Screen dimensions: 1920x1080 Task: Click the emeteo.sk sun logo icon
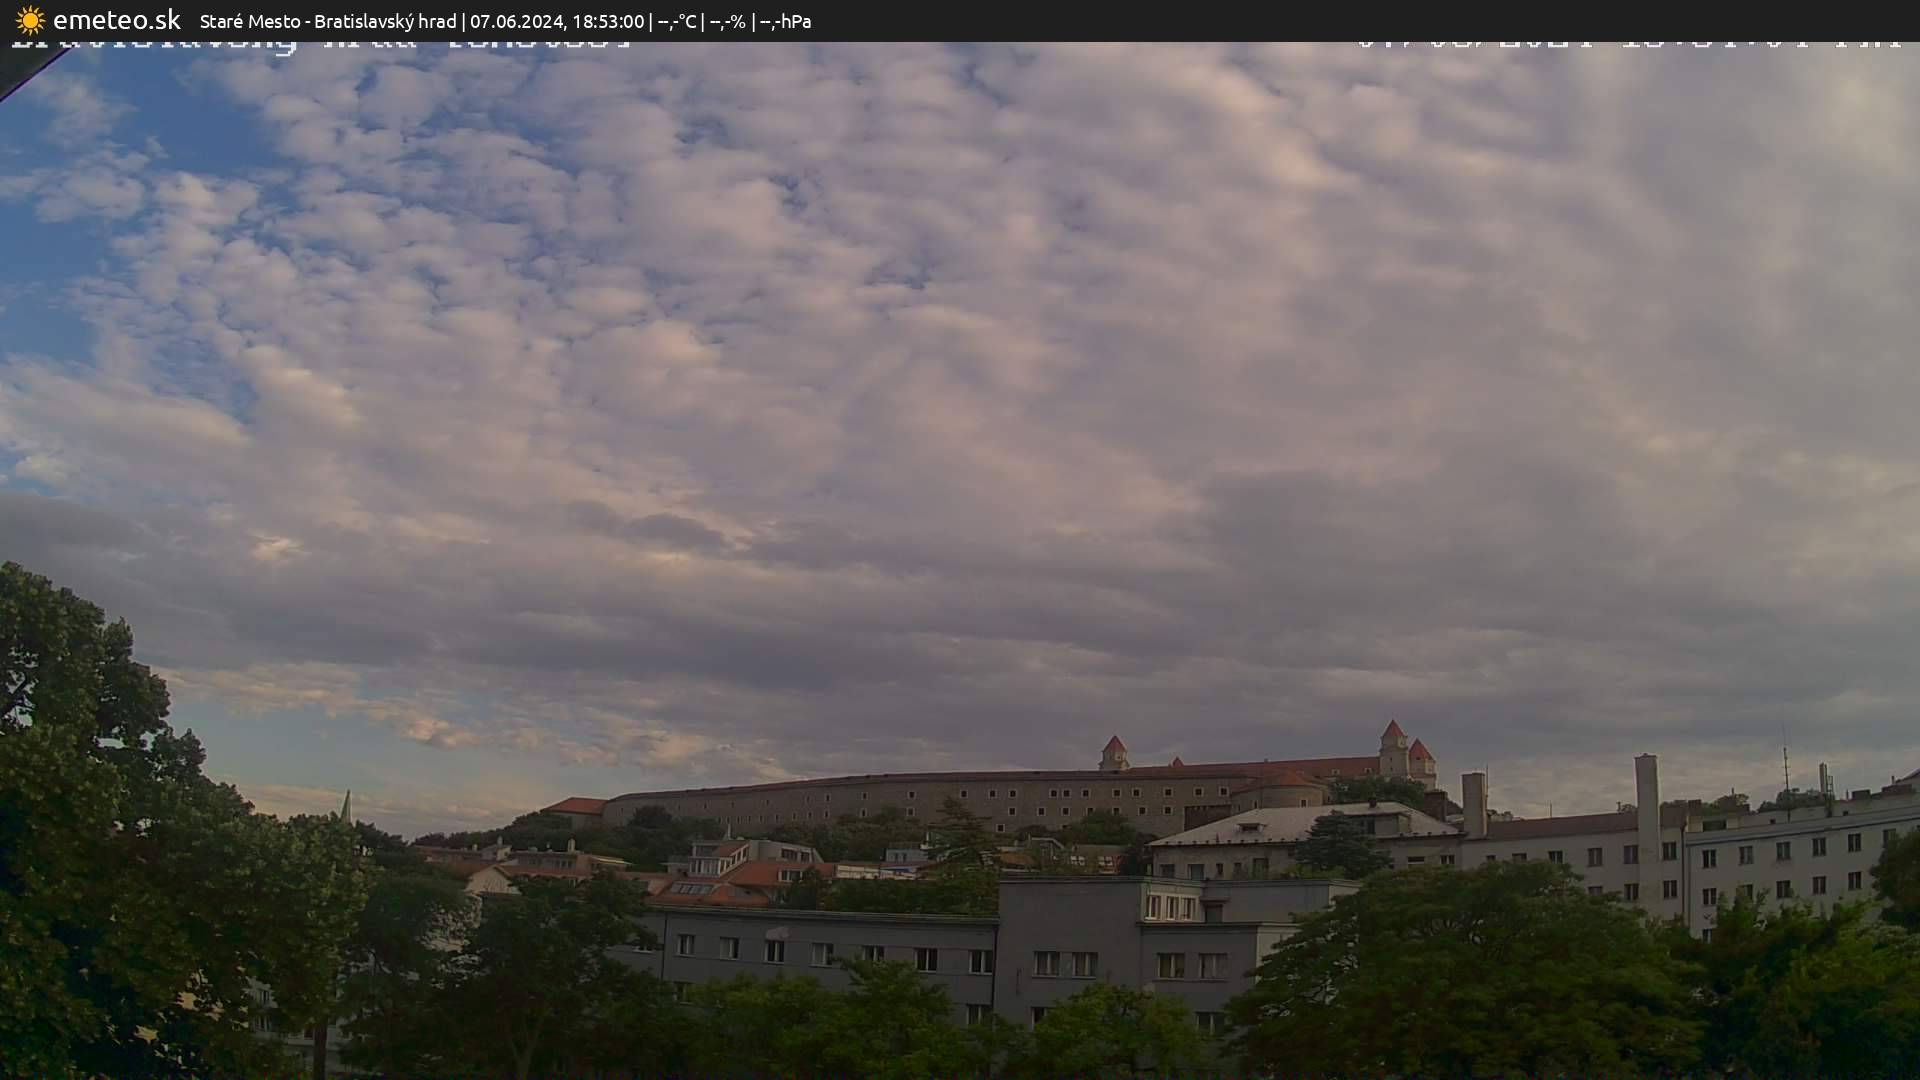[x=30, y=20]
